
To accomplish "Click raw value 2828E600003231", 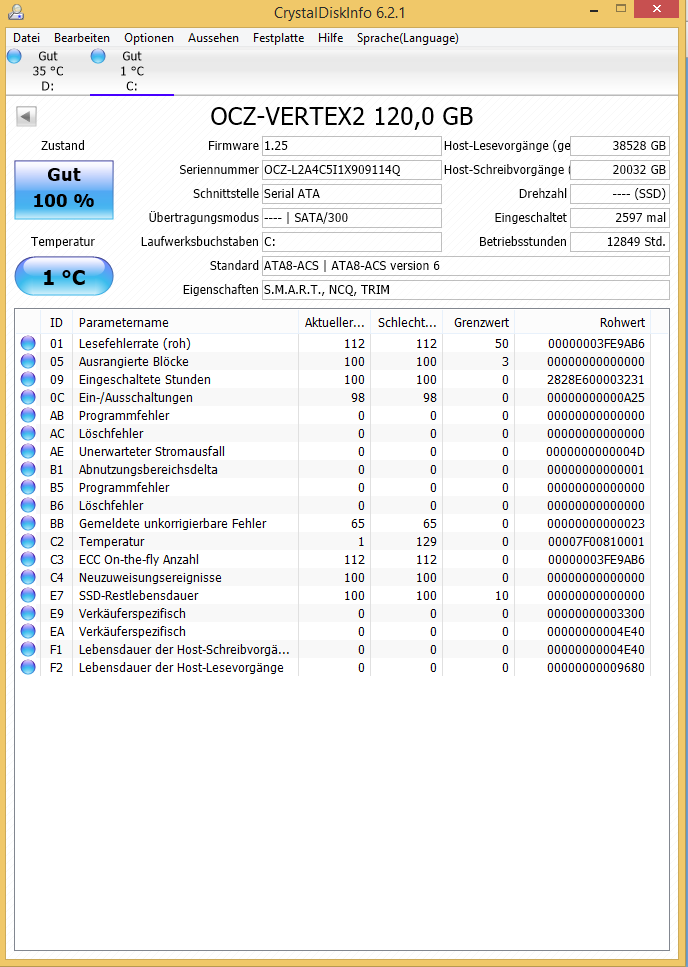I will [596, 379].
